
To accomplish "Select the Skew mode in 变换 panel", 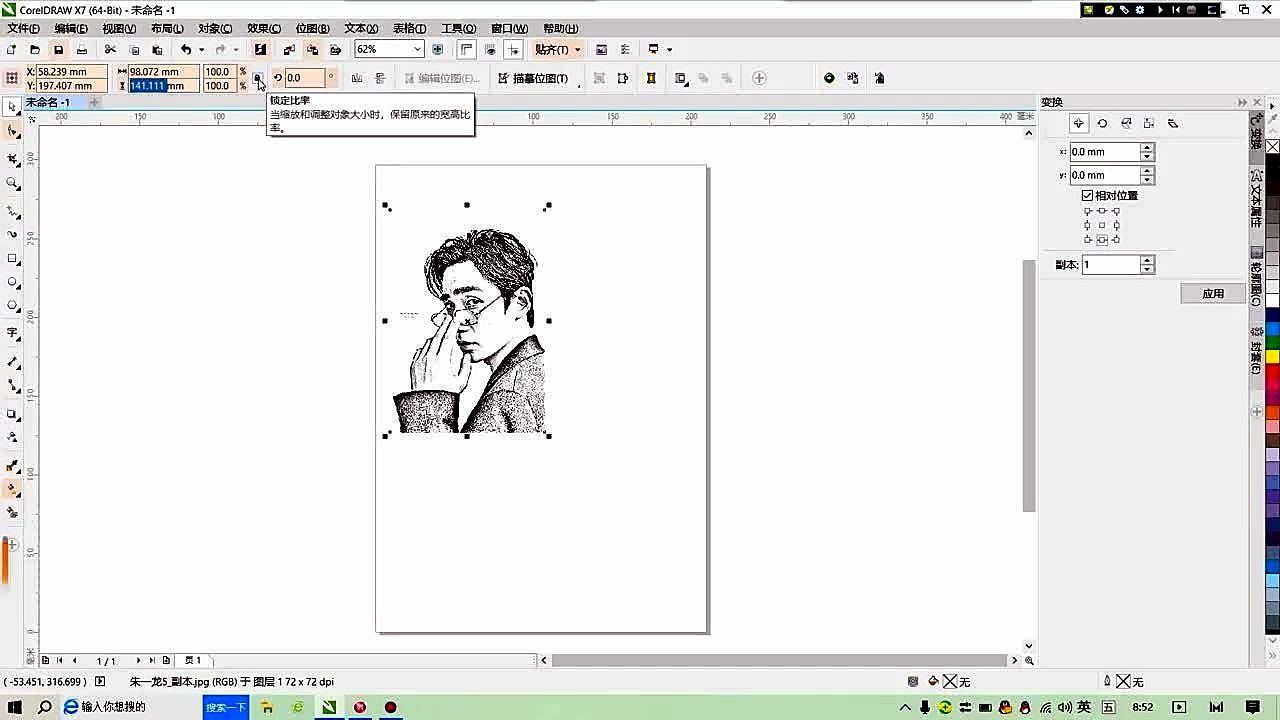I will [1173, 123].
